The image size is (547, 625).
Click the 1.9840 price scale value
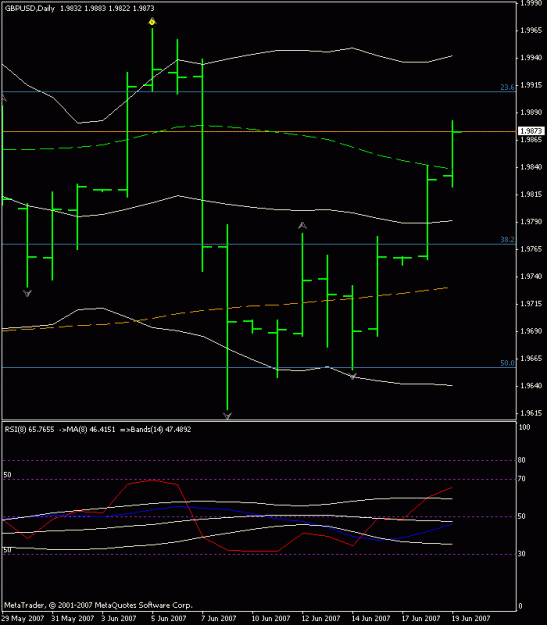531,167
